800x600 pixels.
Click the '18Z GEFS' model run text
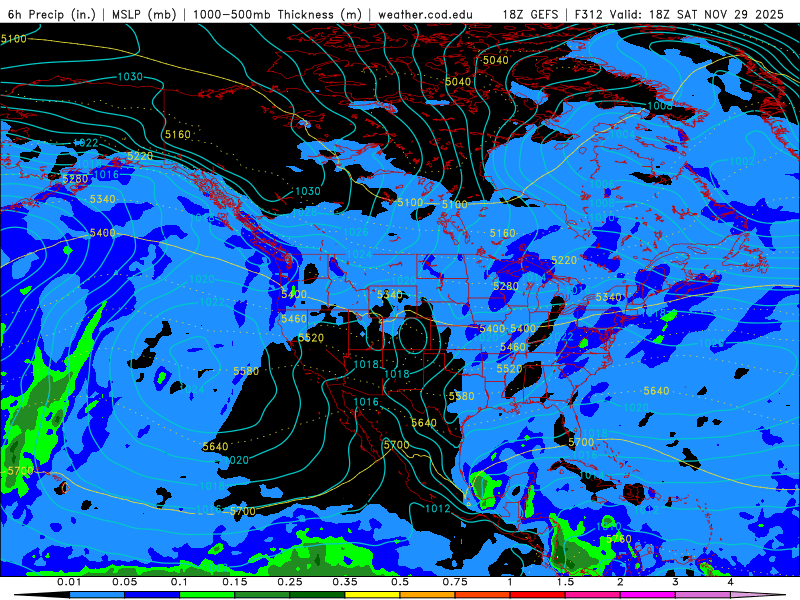point(531,14)
